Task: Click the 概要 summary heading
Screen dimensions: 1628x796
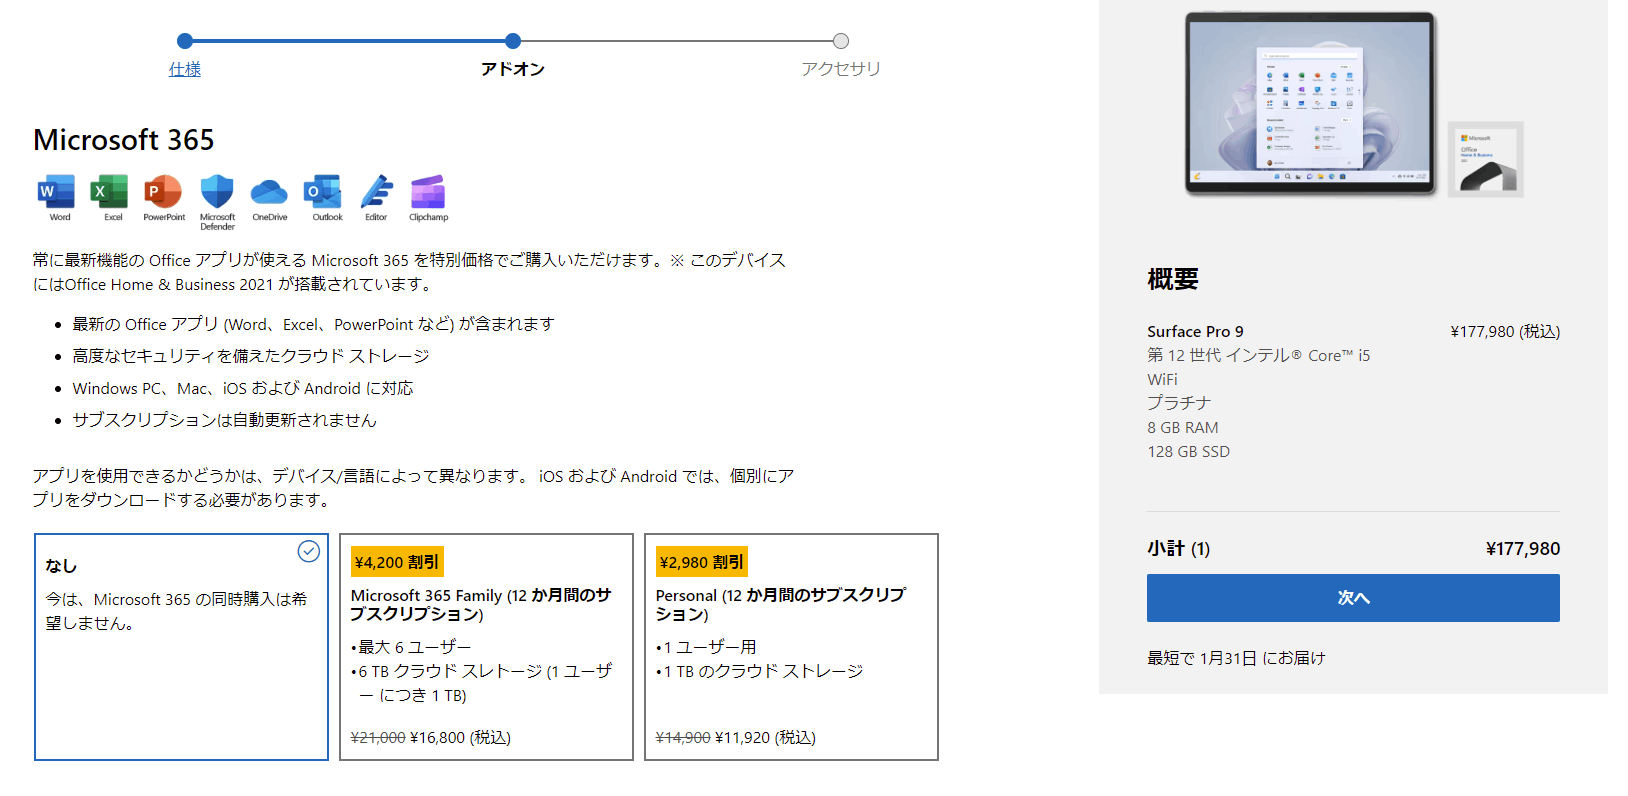Action: pos(1173,279)
